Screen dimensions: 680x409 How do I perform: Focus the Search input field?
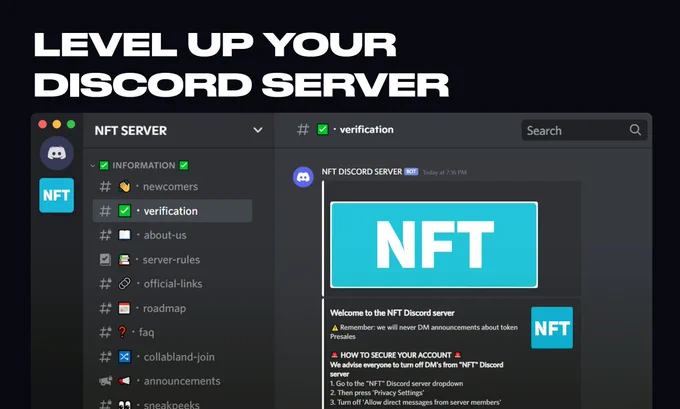[584, 130]
